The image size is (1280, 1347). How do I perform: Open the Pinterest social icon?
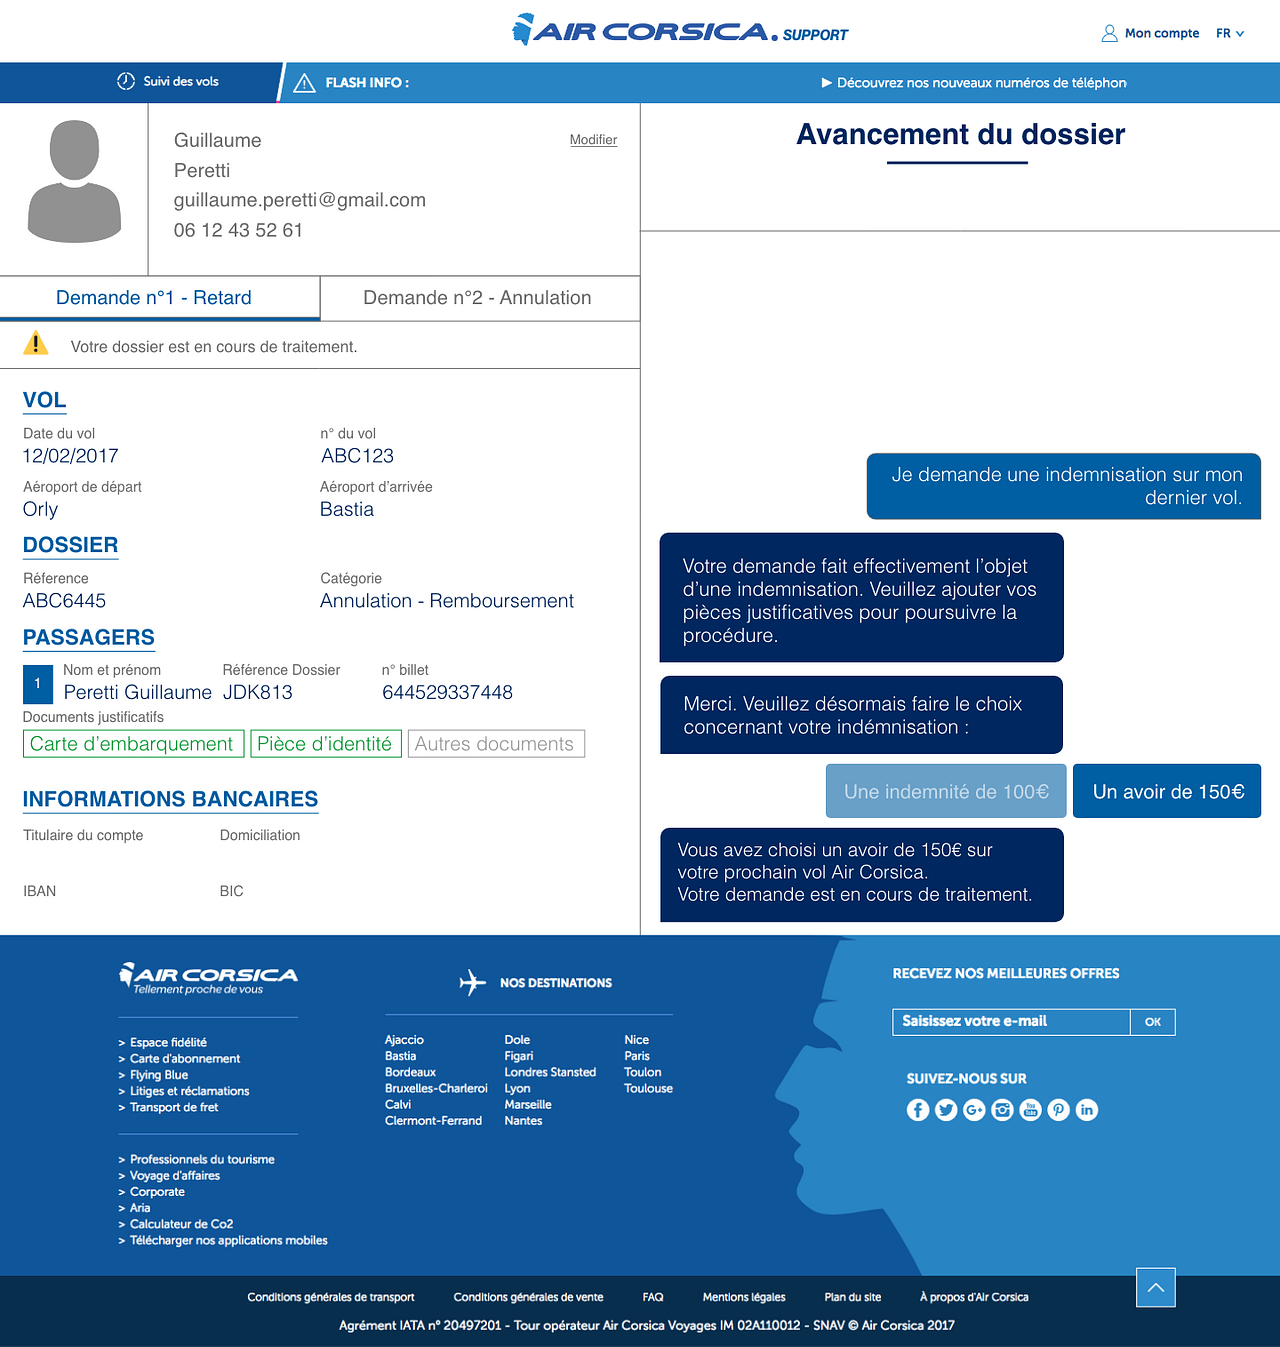(x=1058, y=1110)
